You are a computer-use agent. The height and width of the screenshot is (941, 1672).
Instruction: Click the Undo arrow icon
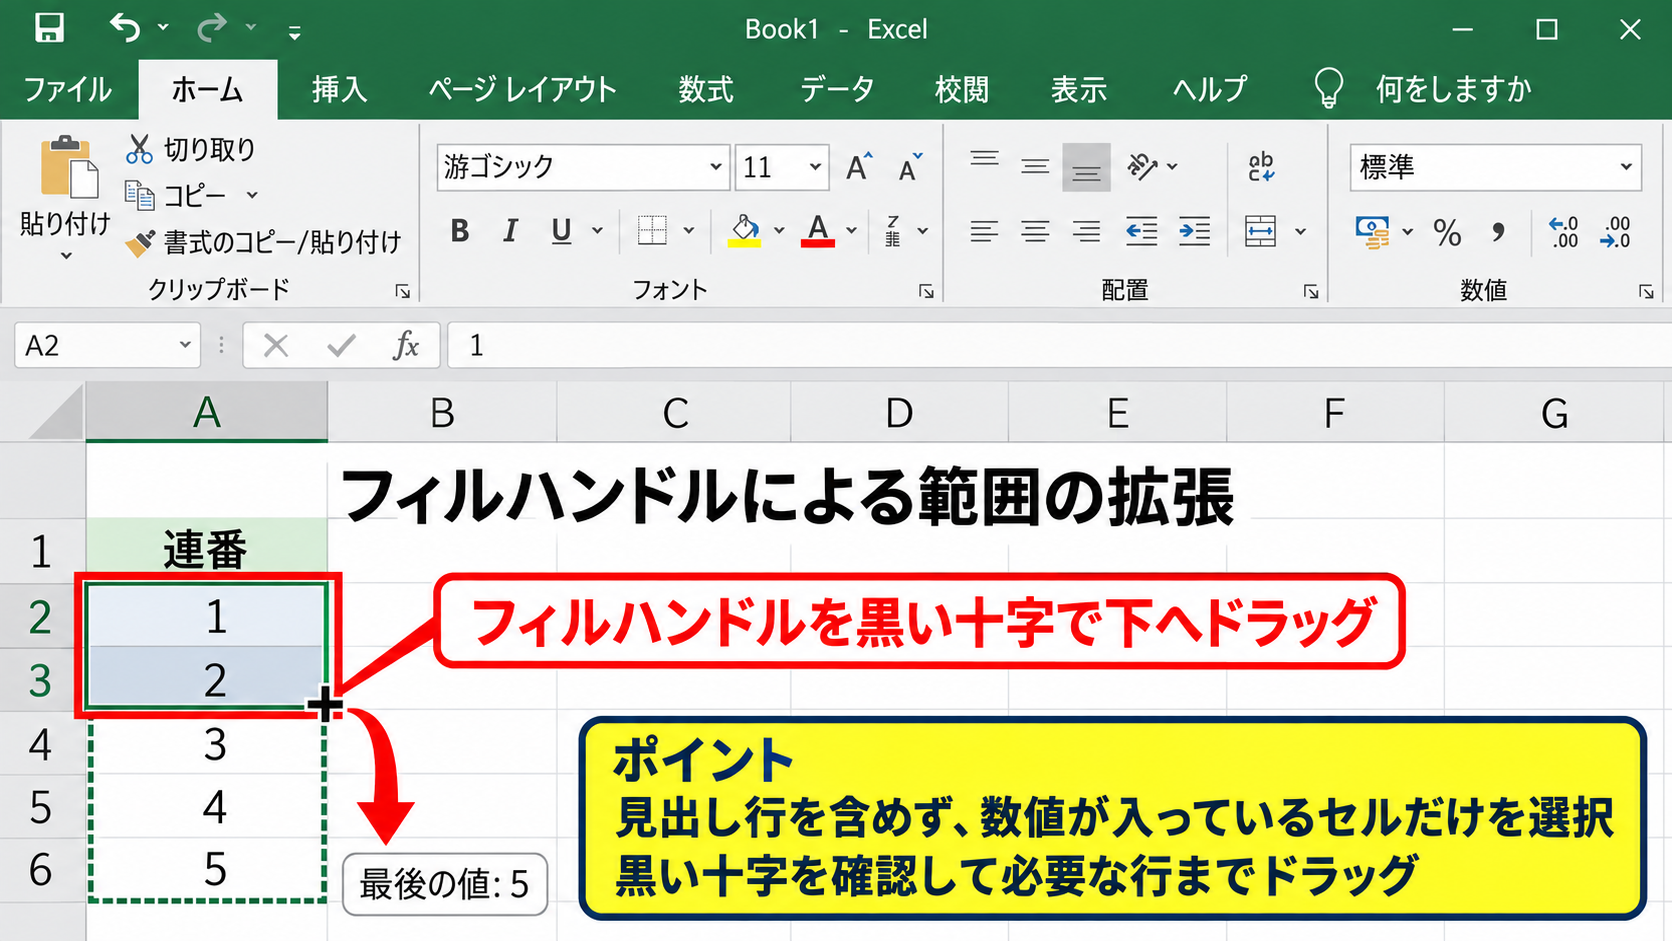click(125, 28)
